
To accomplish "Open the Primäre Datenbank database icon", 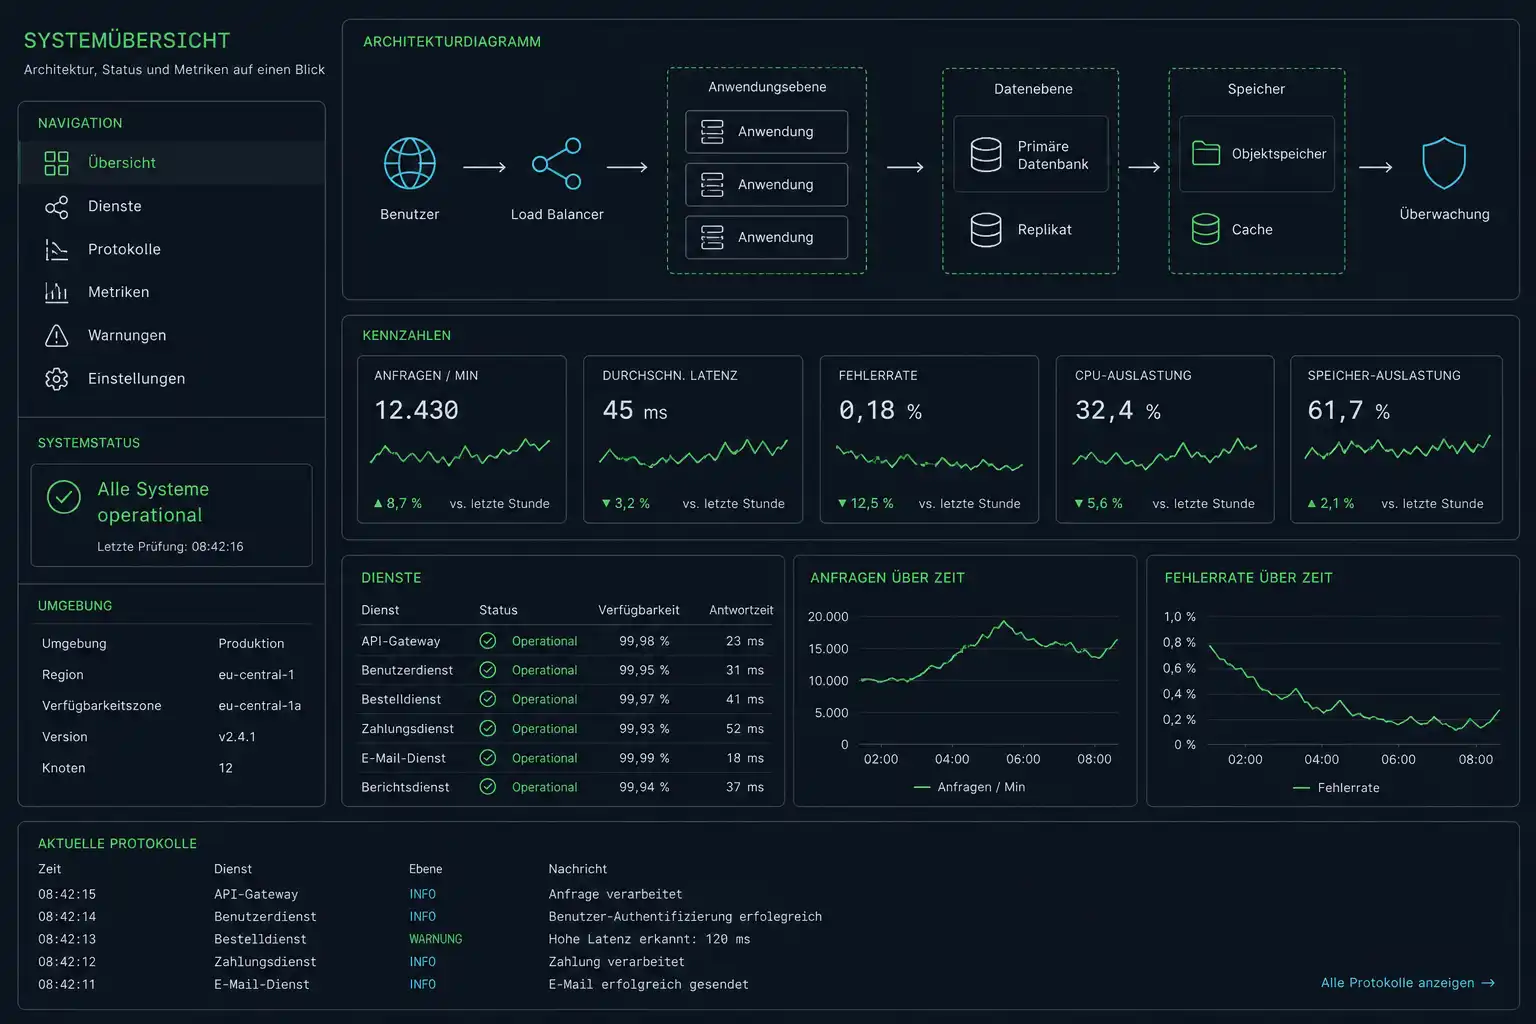I will click(986, 155).
